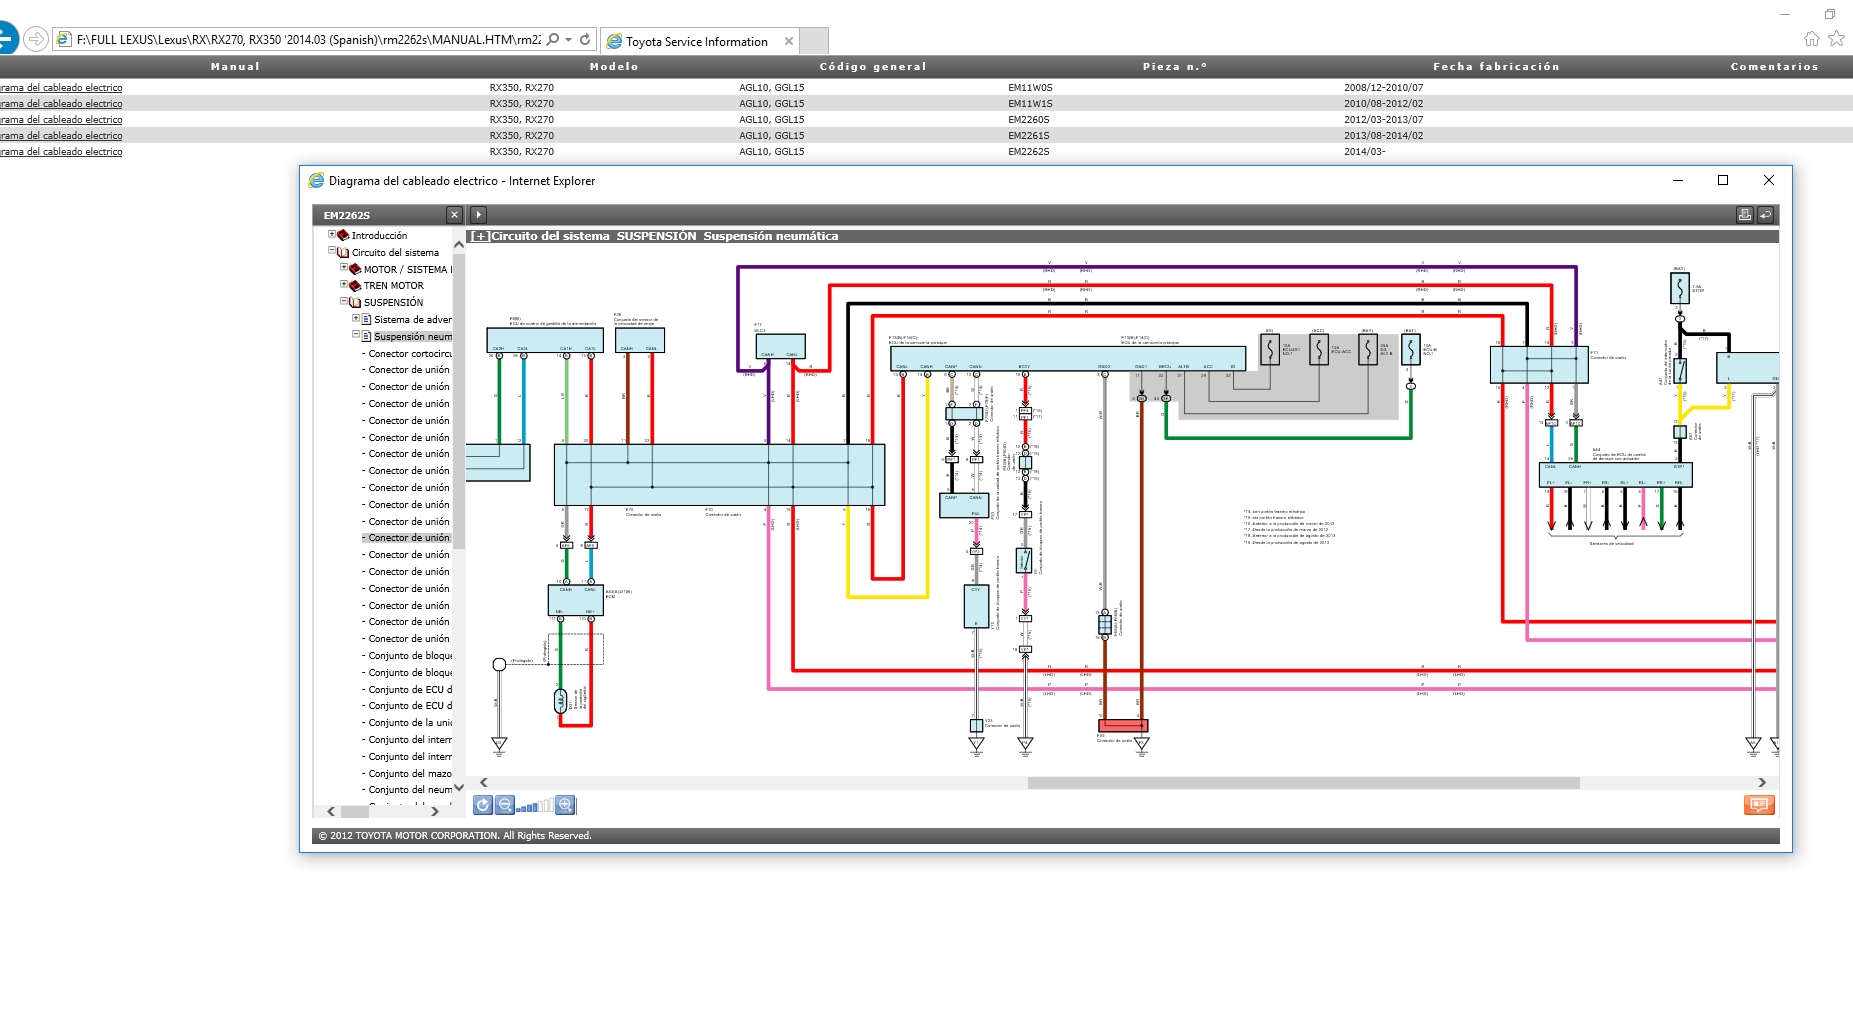
Task: Close the EM2262S navigation panel
Action: point(454,215)
